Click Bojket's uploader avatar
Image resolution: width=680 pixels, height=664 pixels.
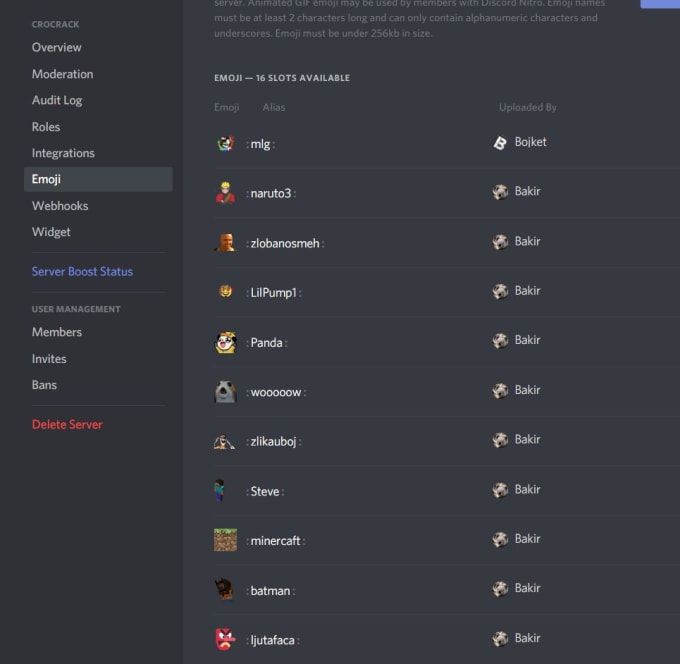(x=500, y=142)
